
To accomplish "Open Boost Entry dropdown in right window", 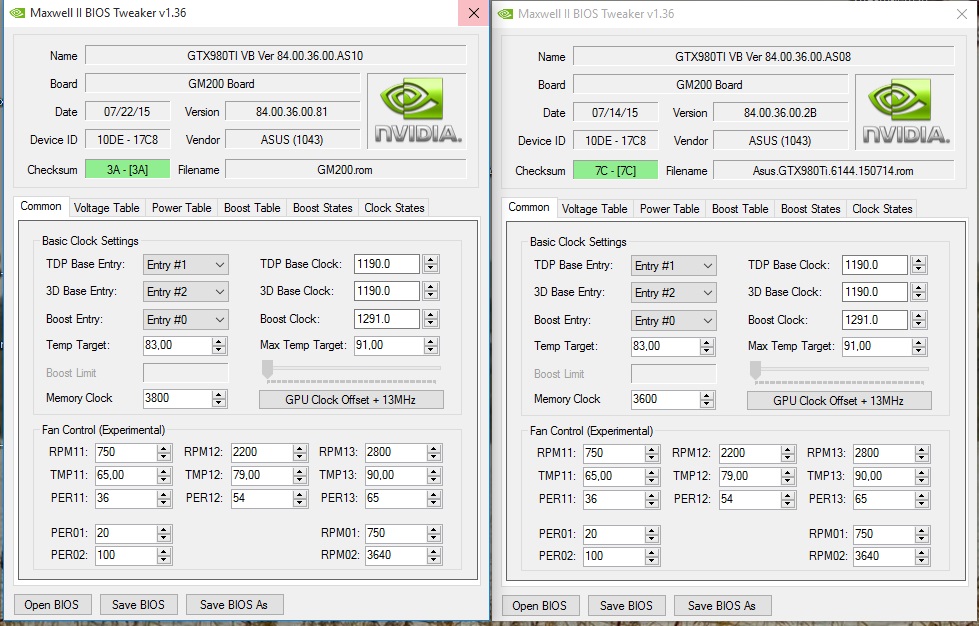I will coord(674,321).
